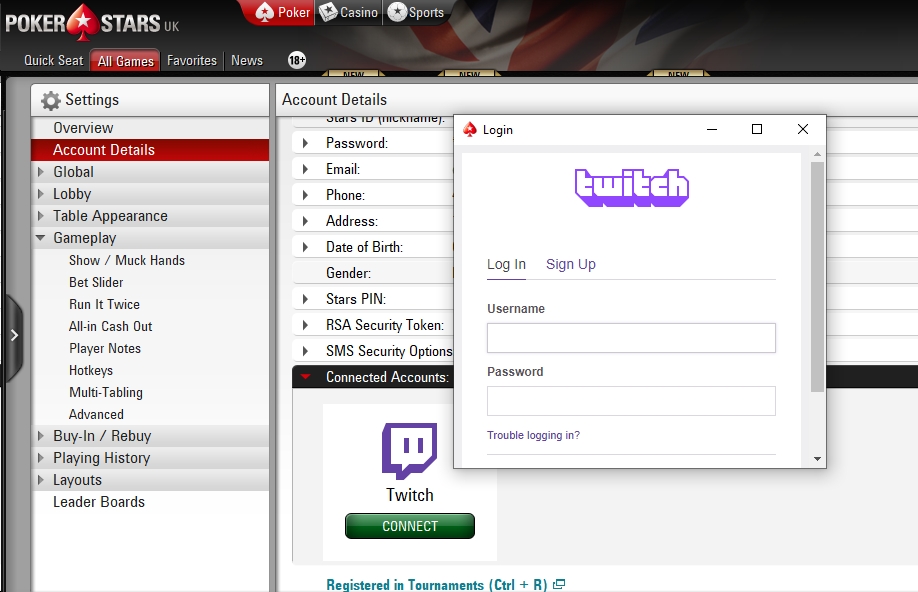This screenshot has width=918, height=592.
Task: Maximize the Login window
Action: tap(757, 129)
